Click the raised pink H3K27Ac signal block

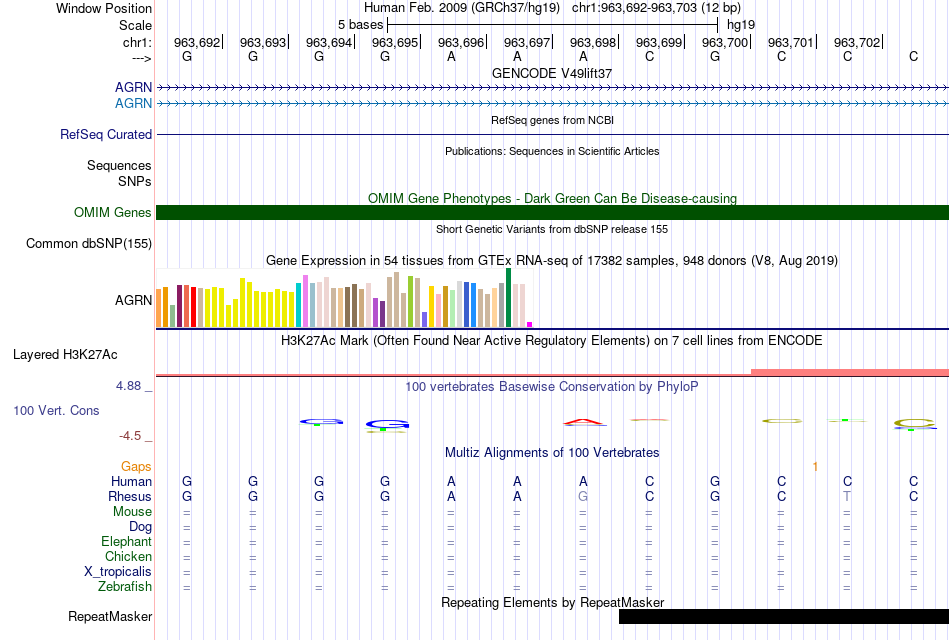click(849, 372)
